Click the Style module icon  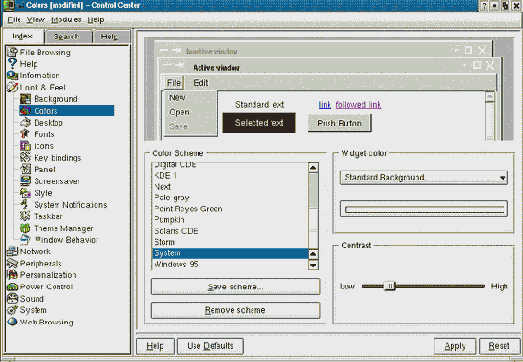pos(25,193)
